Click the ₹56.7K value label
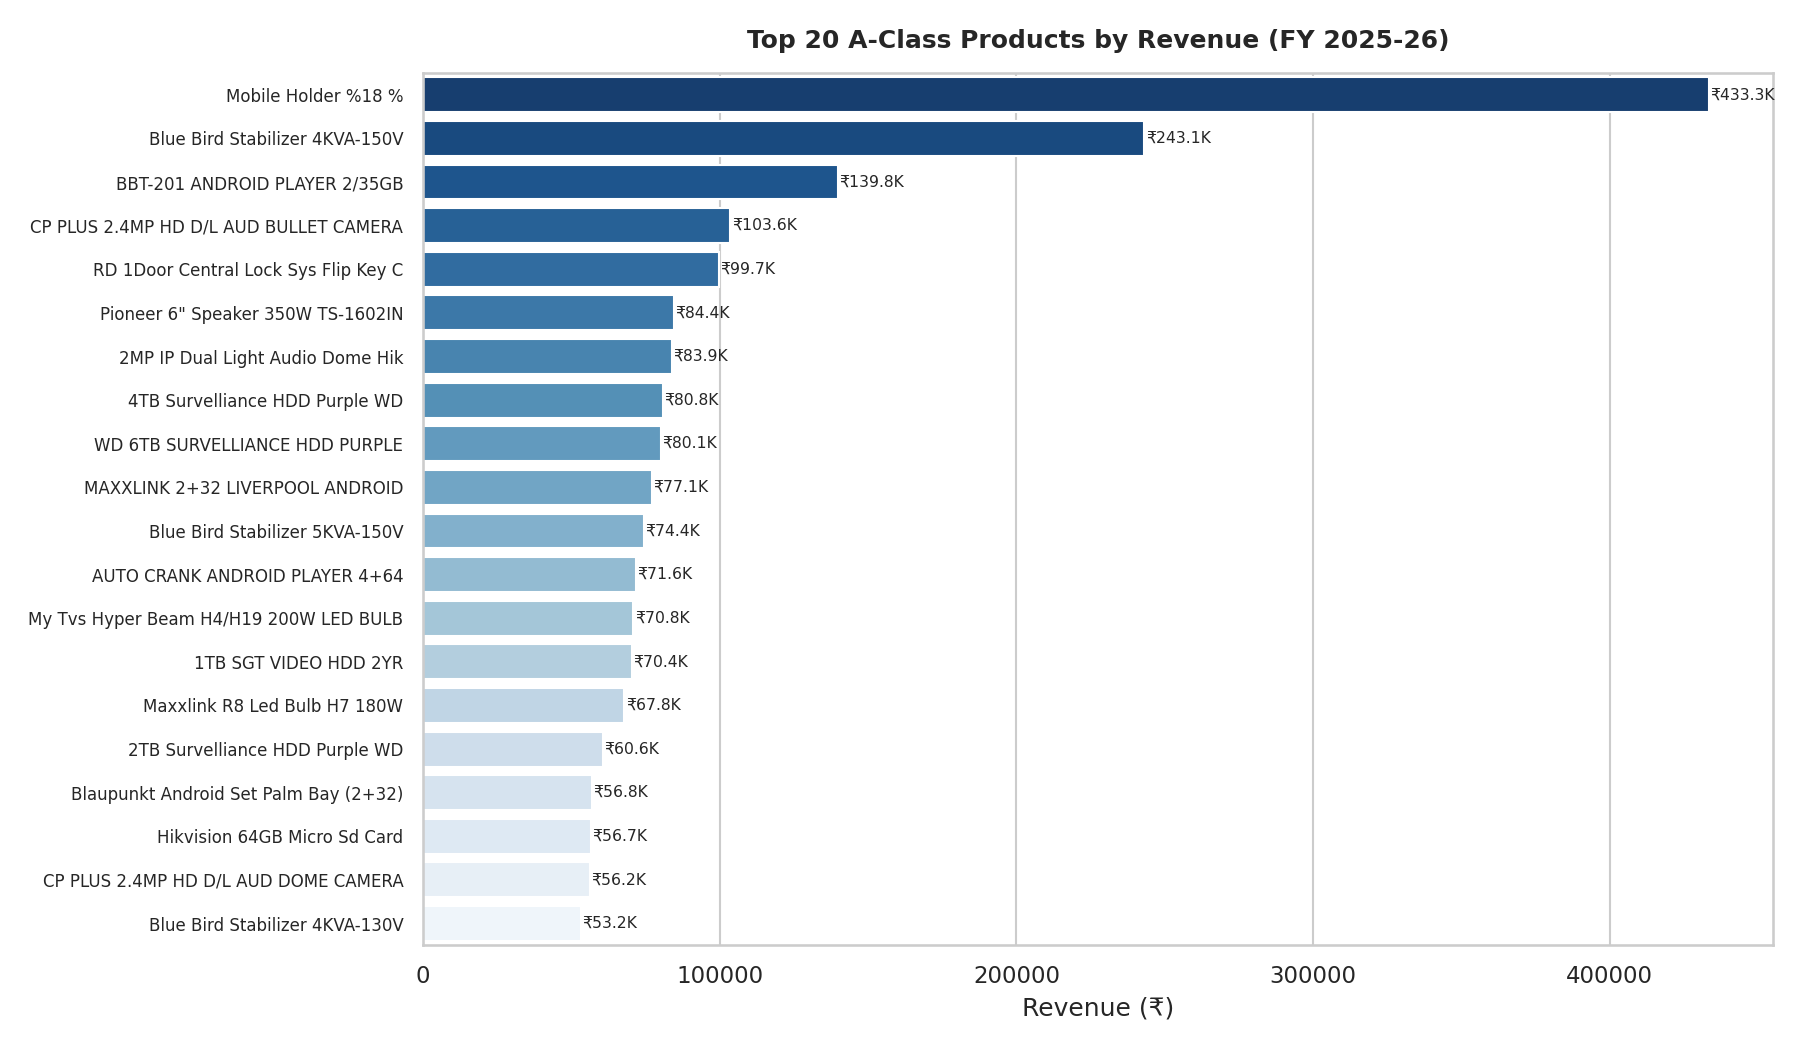Screen dimensions: 1800x1050 tap(619, 836)
